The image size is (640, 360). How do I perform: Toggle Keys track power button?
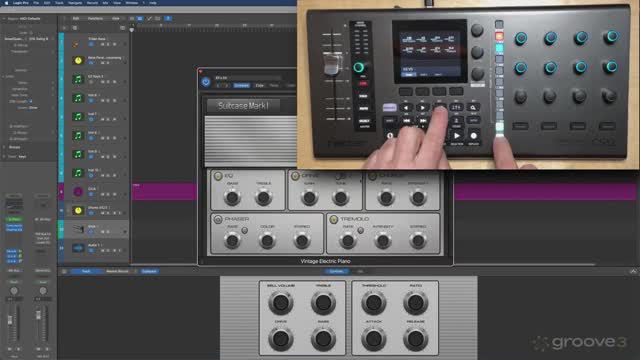[91, 231]
